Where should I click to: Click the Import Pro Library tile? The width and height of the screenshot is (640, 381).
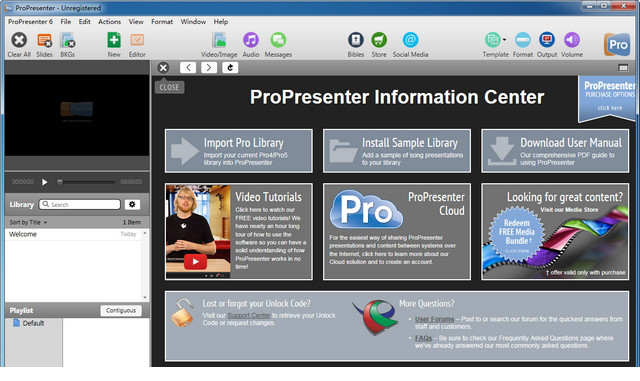pos(239,151)
